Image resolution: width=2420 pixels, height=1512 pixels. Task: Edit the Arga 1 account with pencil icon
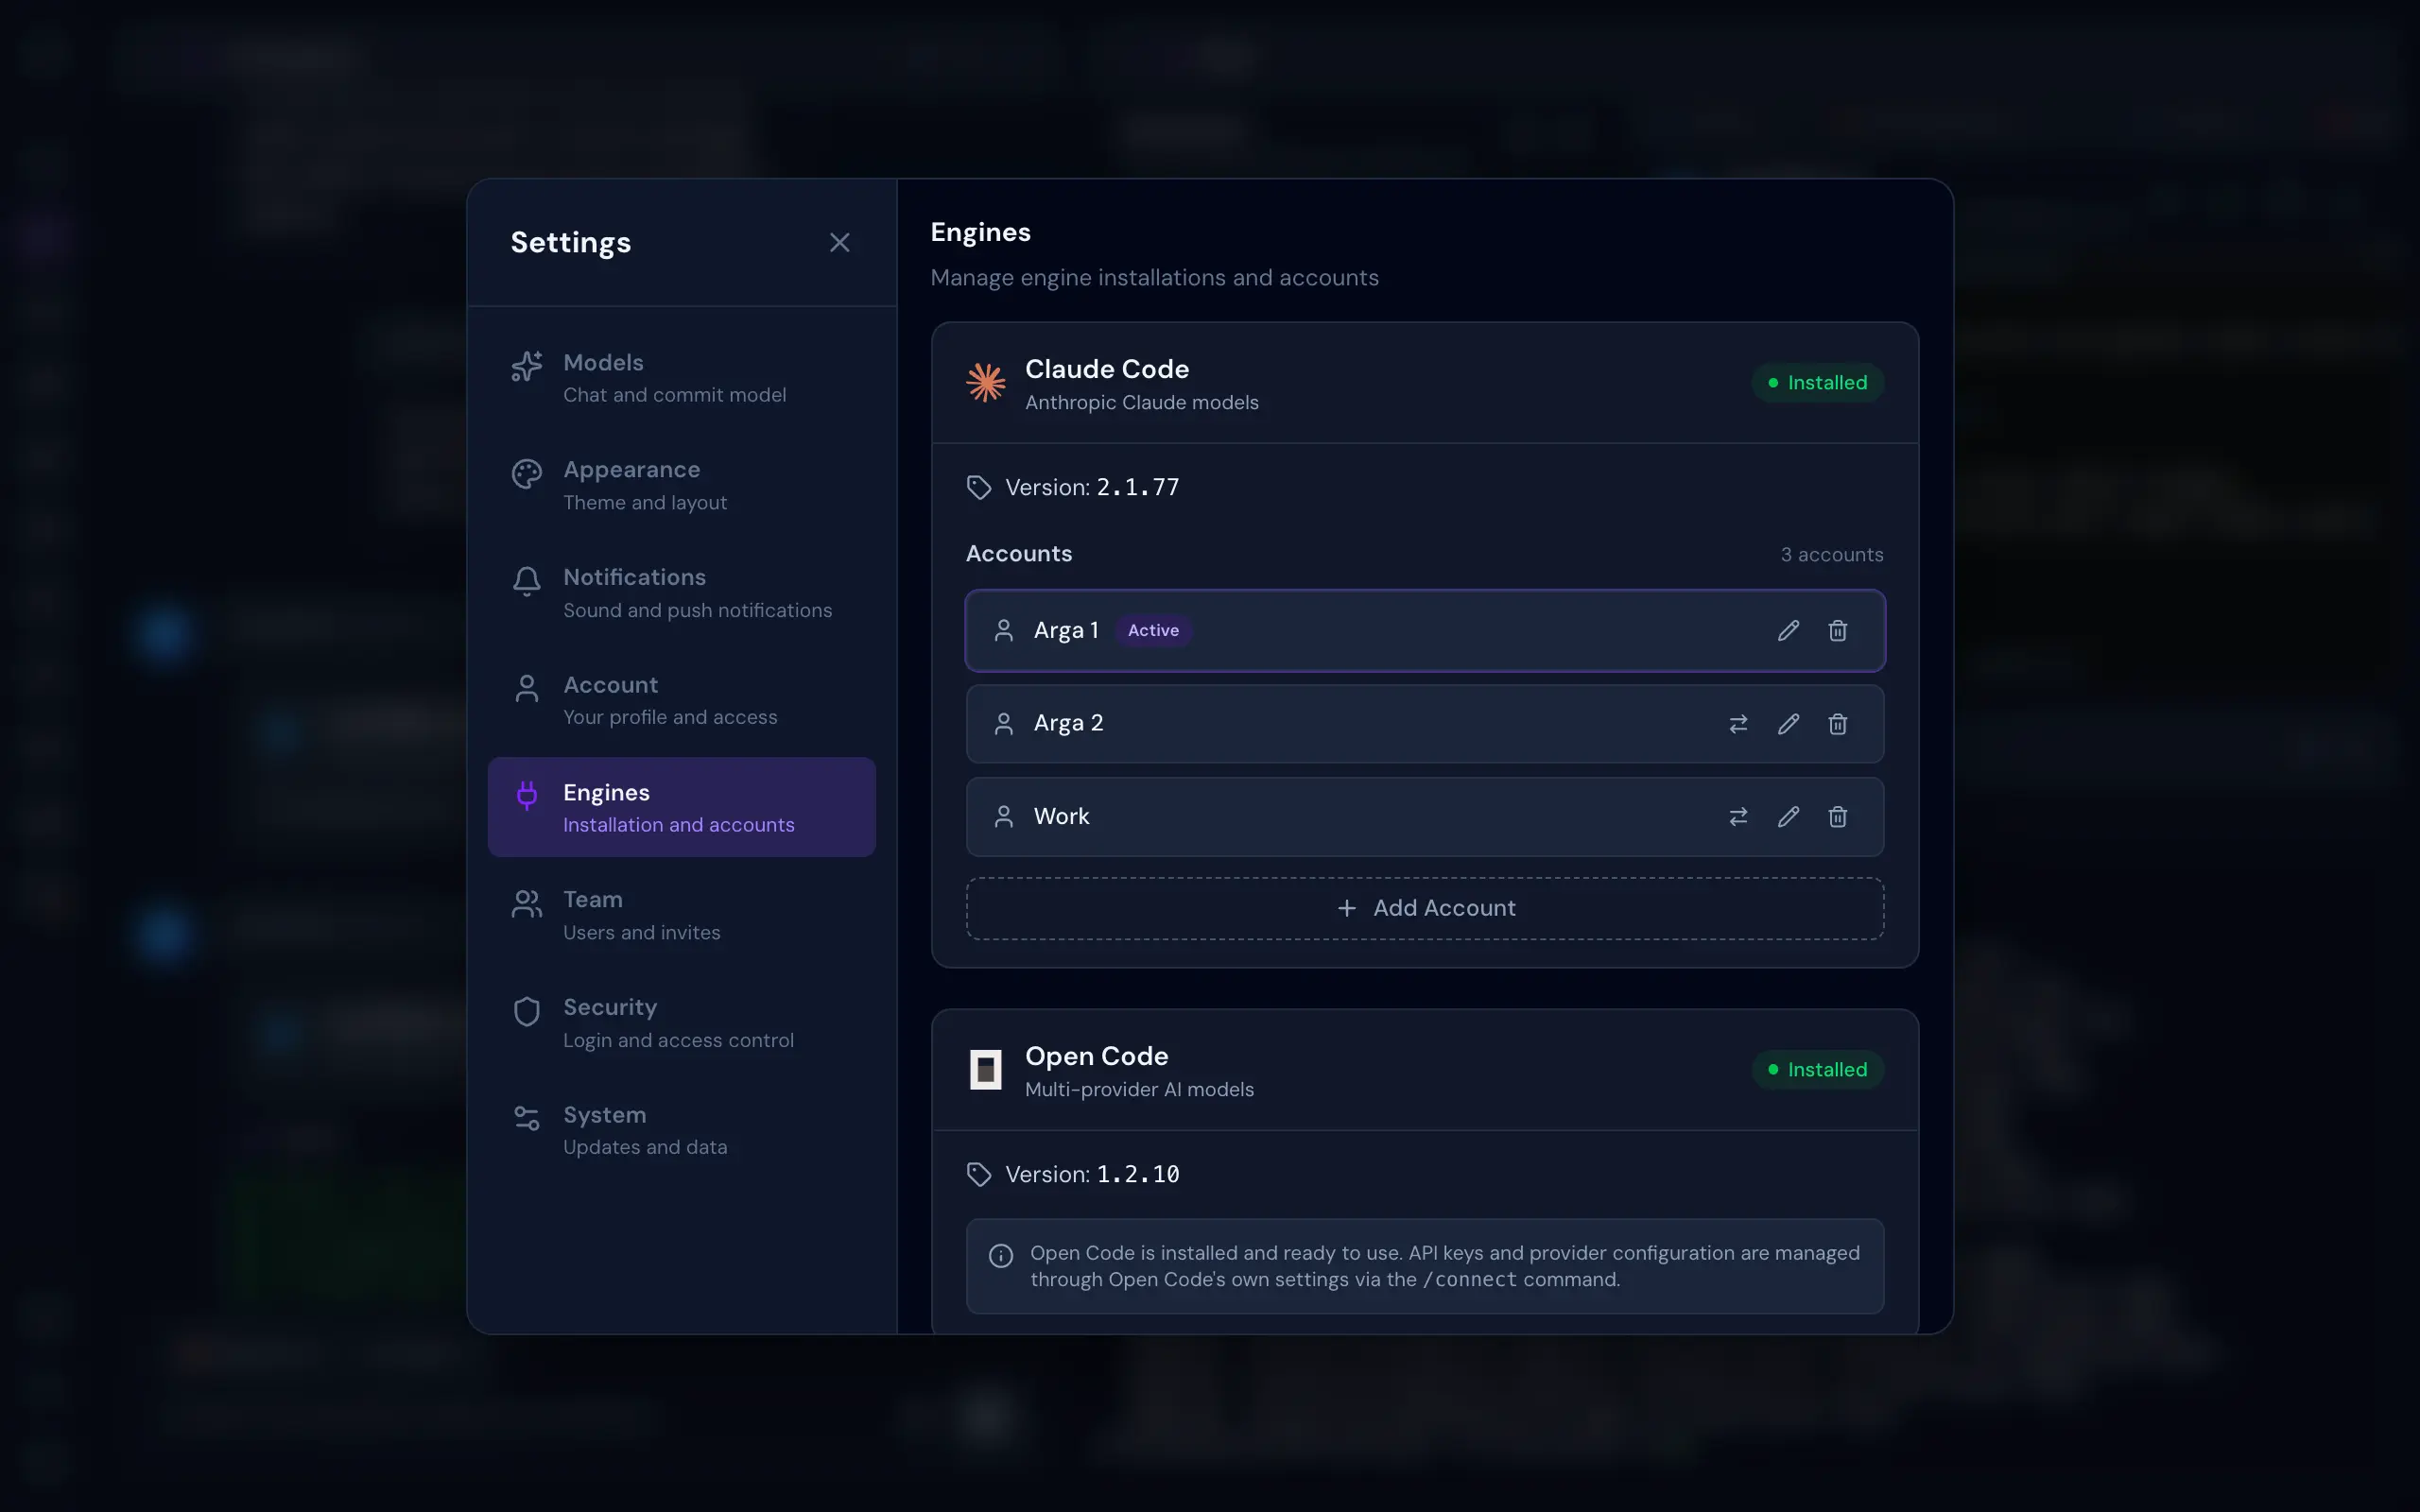pyautogui.click(x=1788, y=630)
